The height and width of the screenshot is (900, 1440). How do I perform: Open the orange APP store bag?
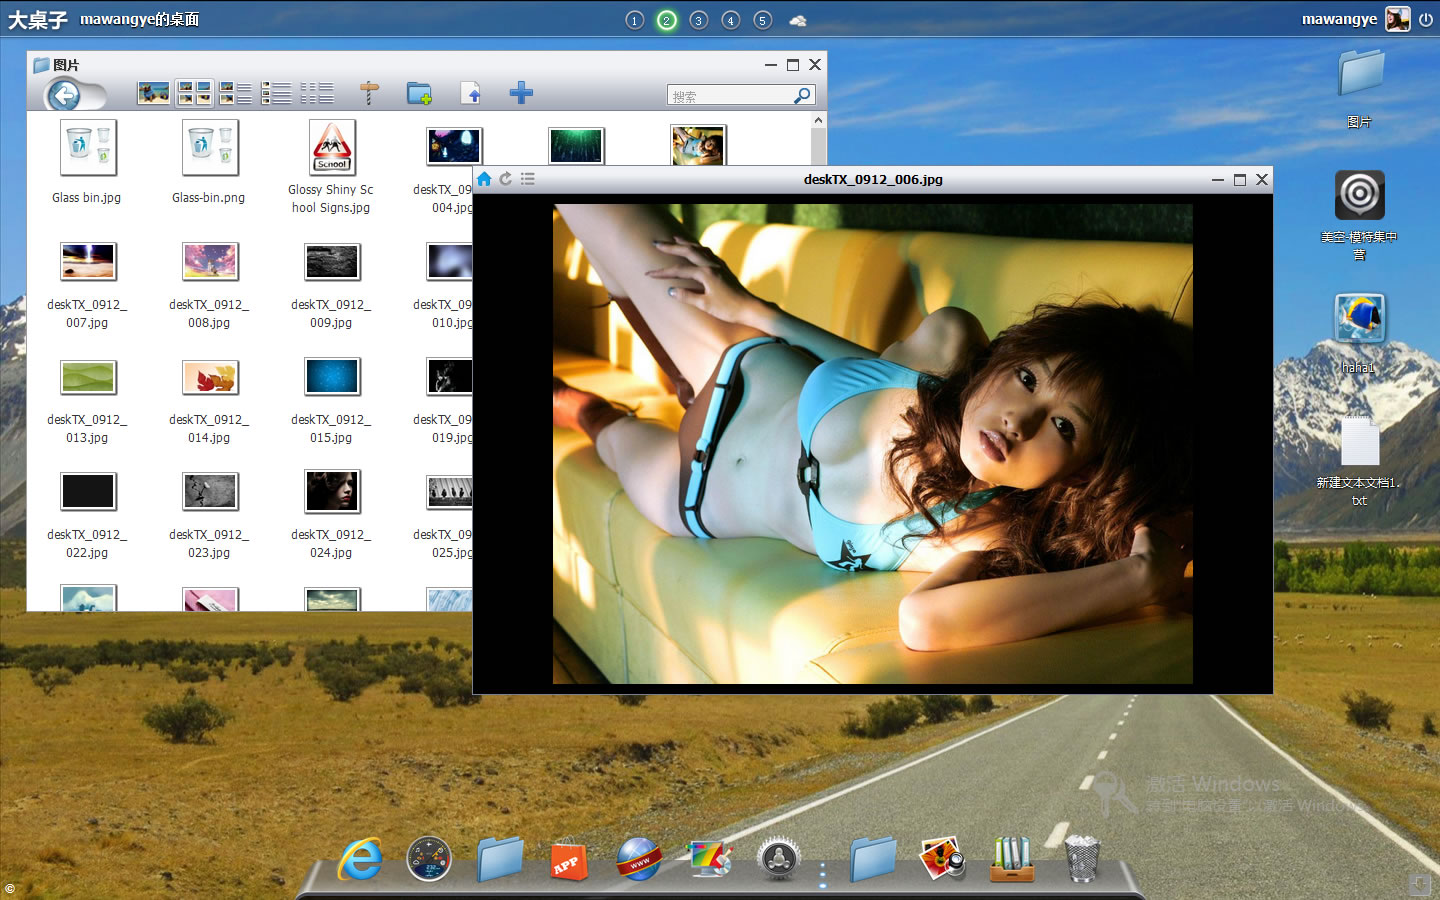click(x=567, y=858)
